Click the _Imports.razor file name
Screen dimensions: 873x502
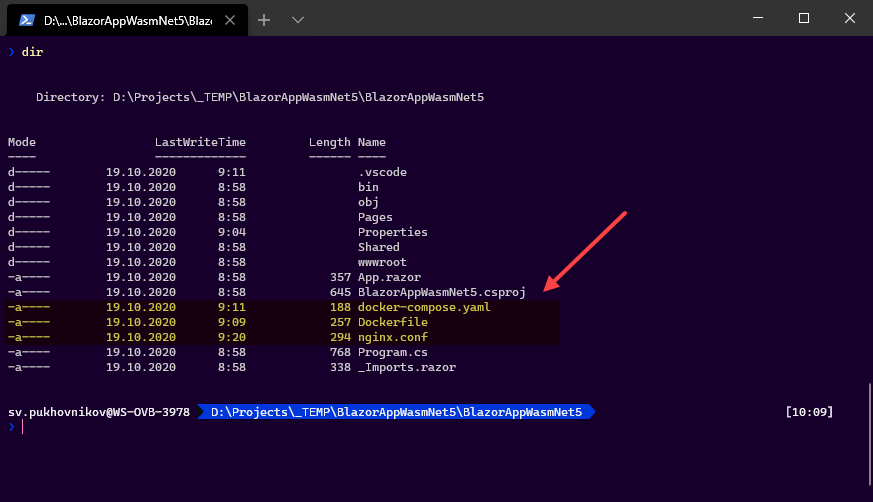407,368
